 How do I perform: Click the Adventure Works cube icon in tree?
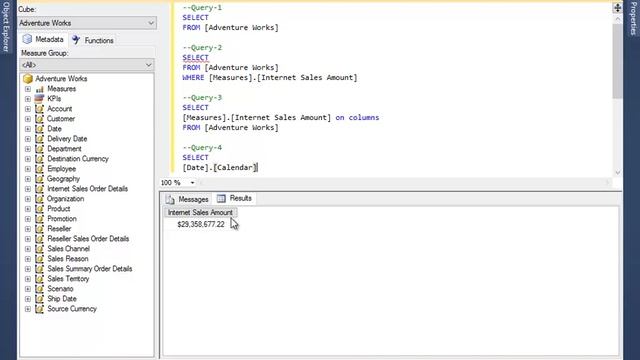pos(28,79)
